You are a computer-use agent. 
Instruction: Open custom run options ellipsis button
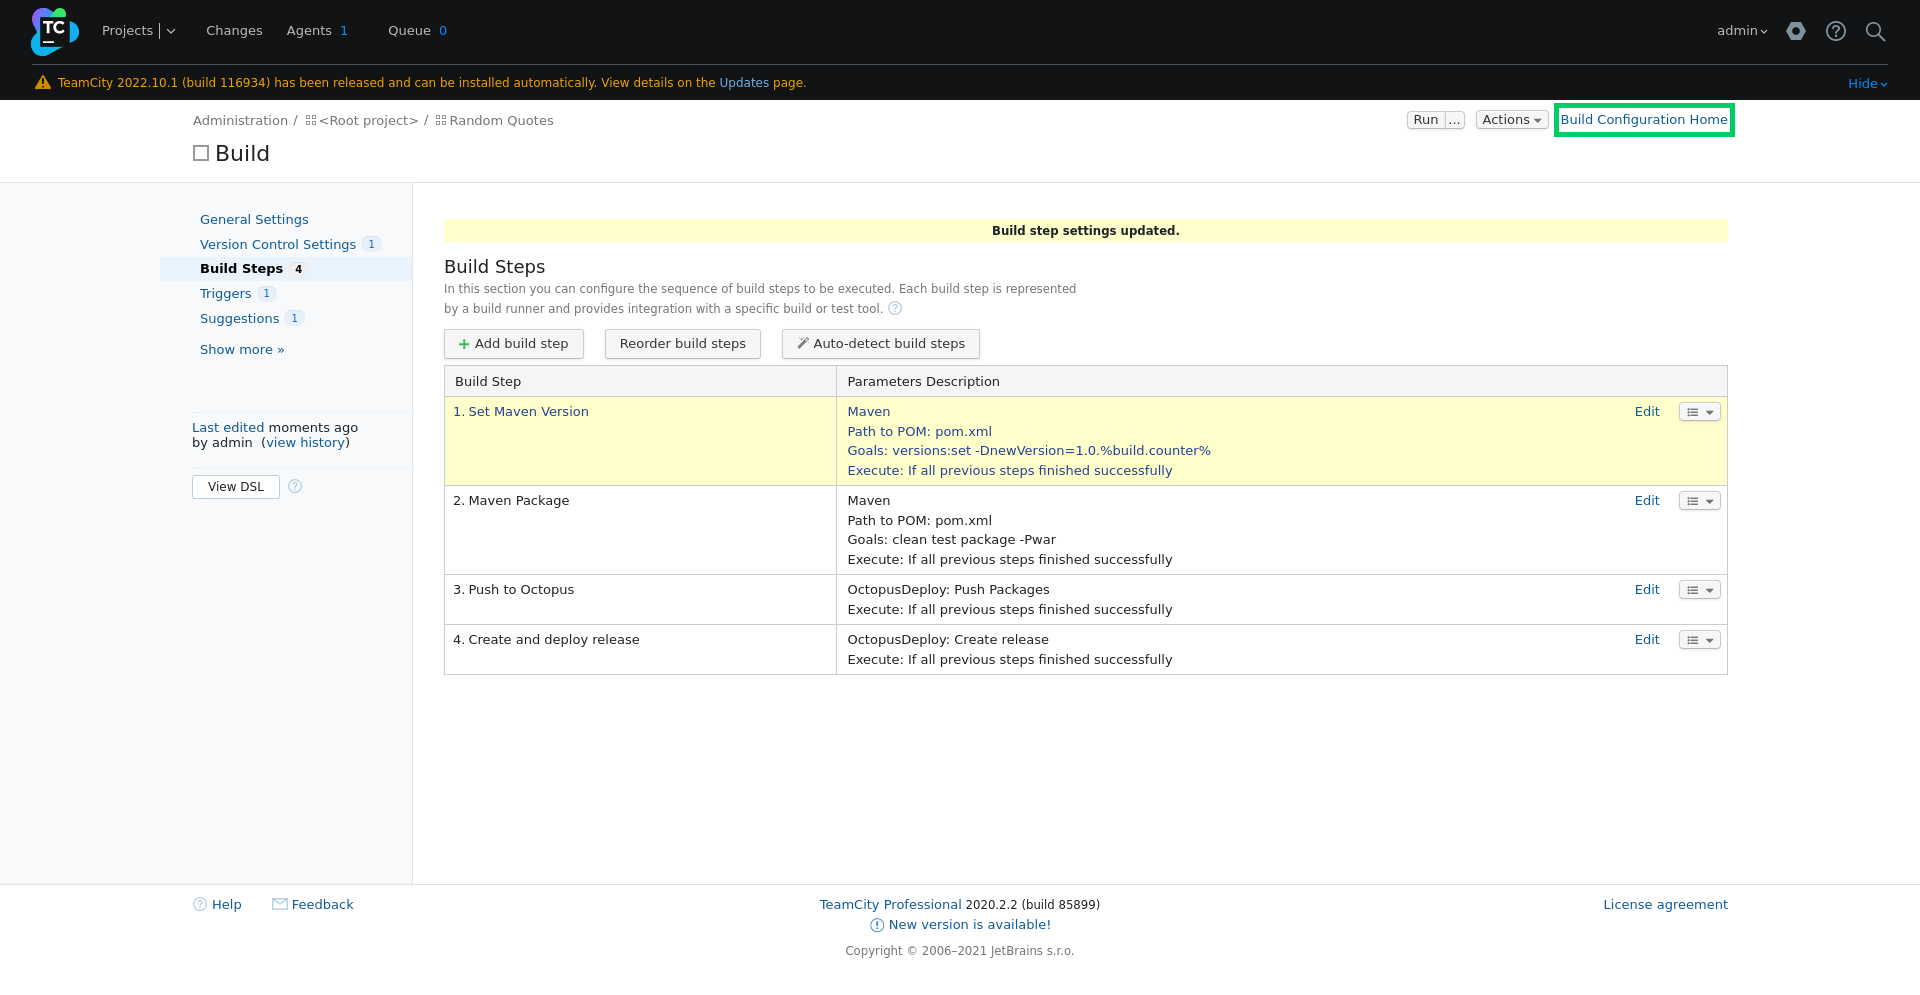[1455, 120]
